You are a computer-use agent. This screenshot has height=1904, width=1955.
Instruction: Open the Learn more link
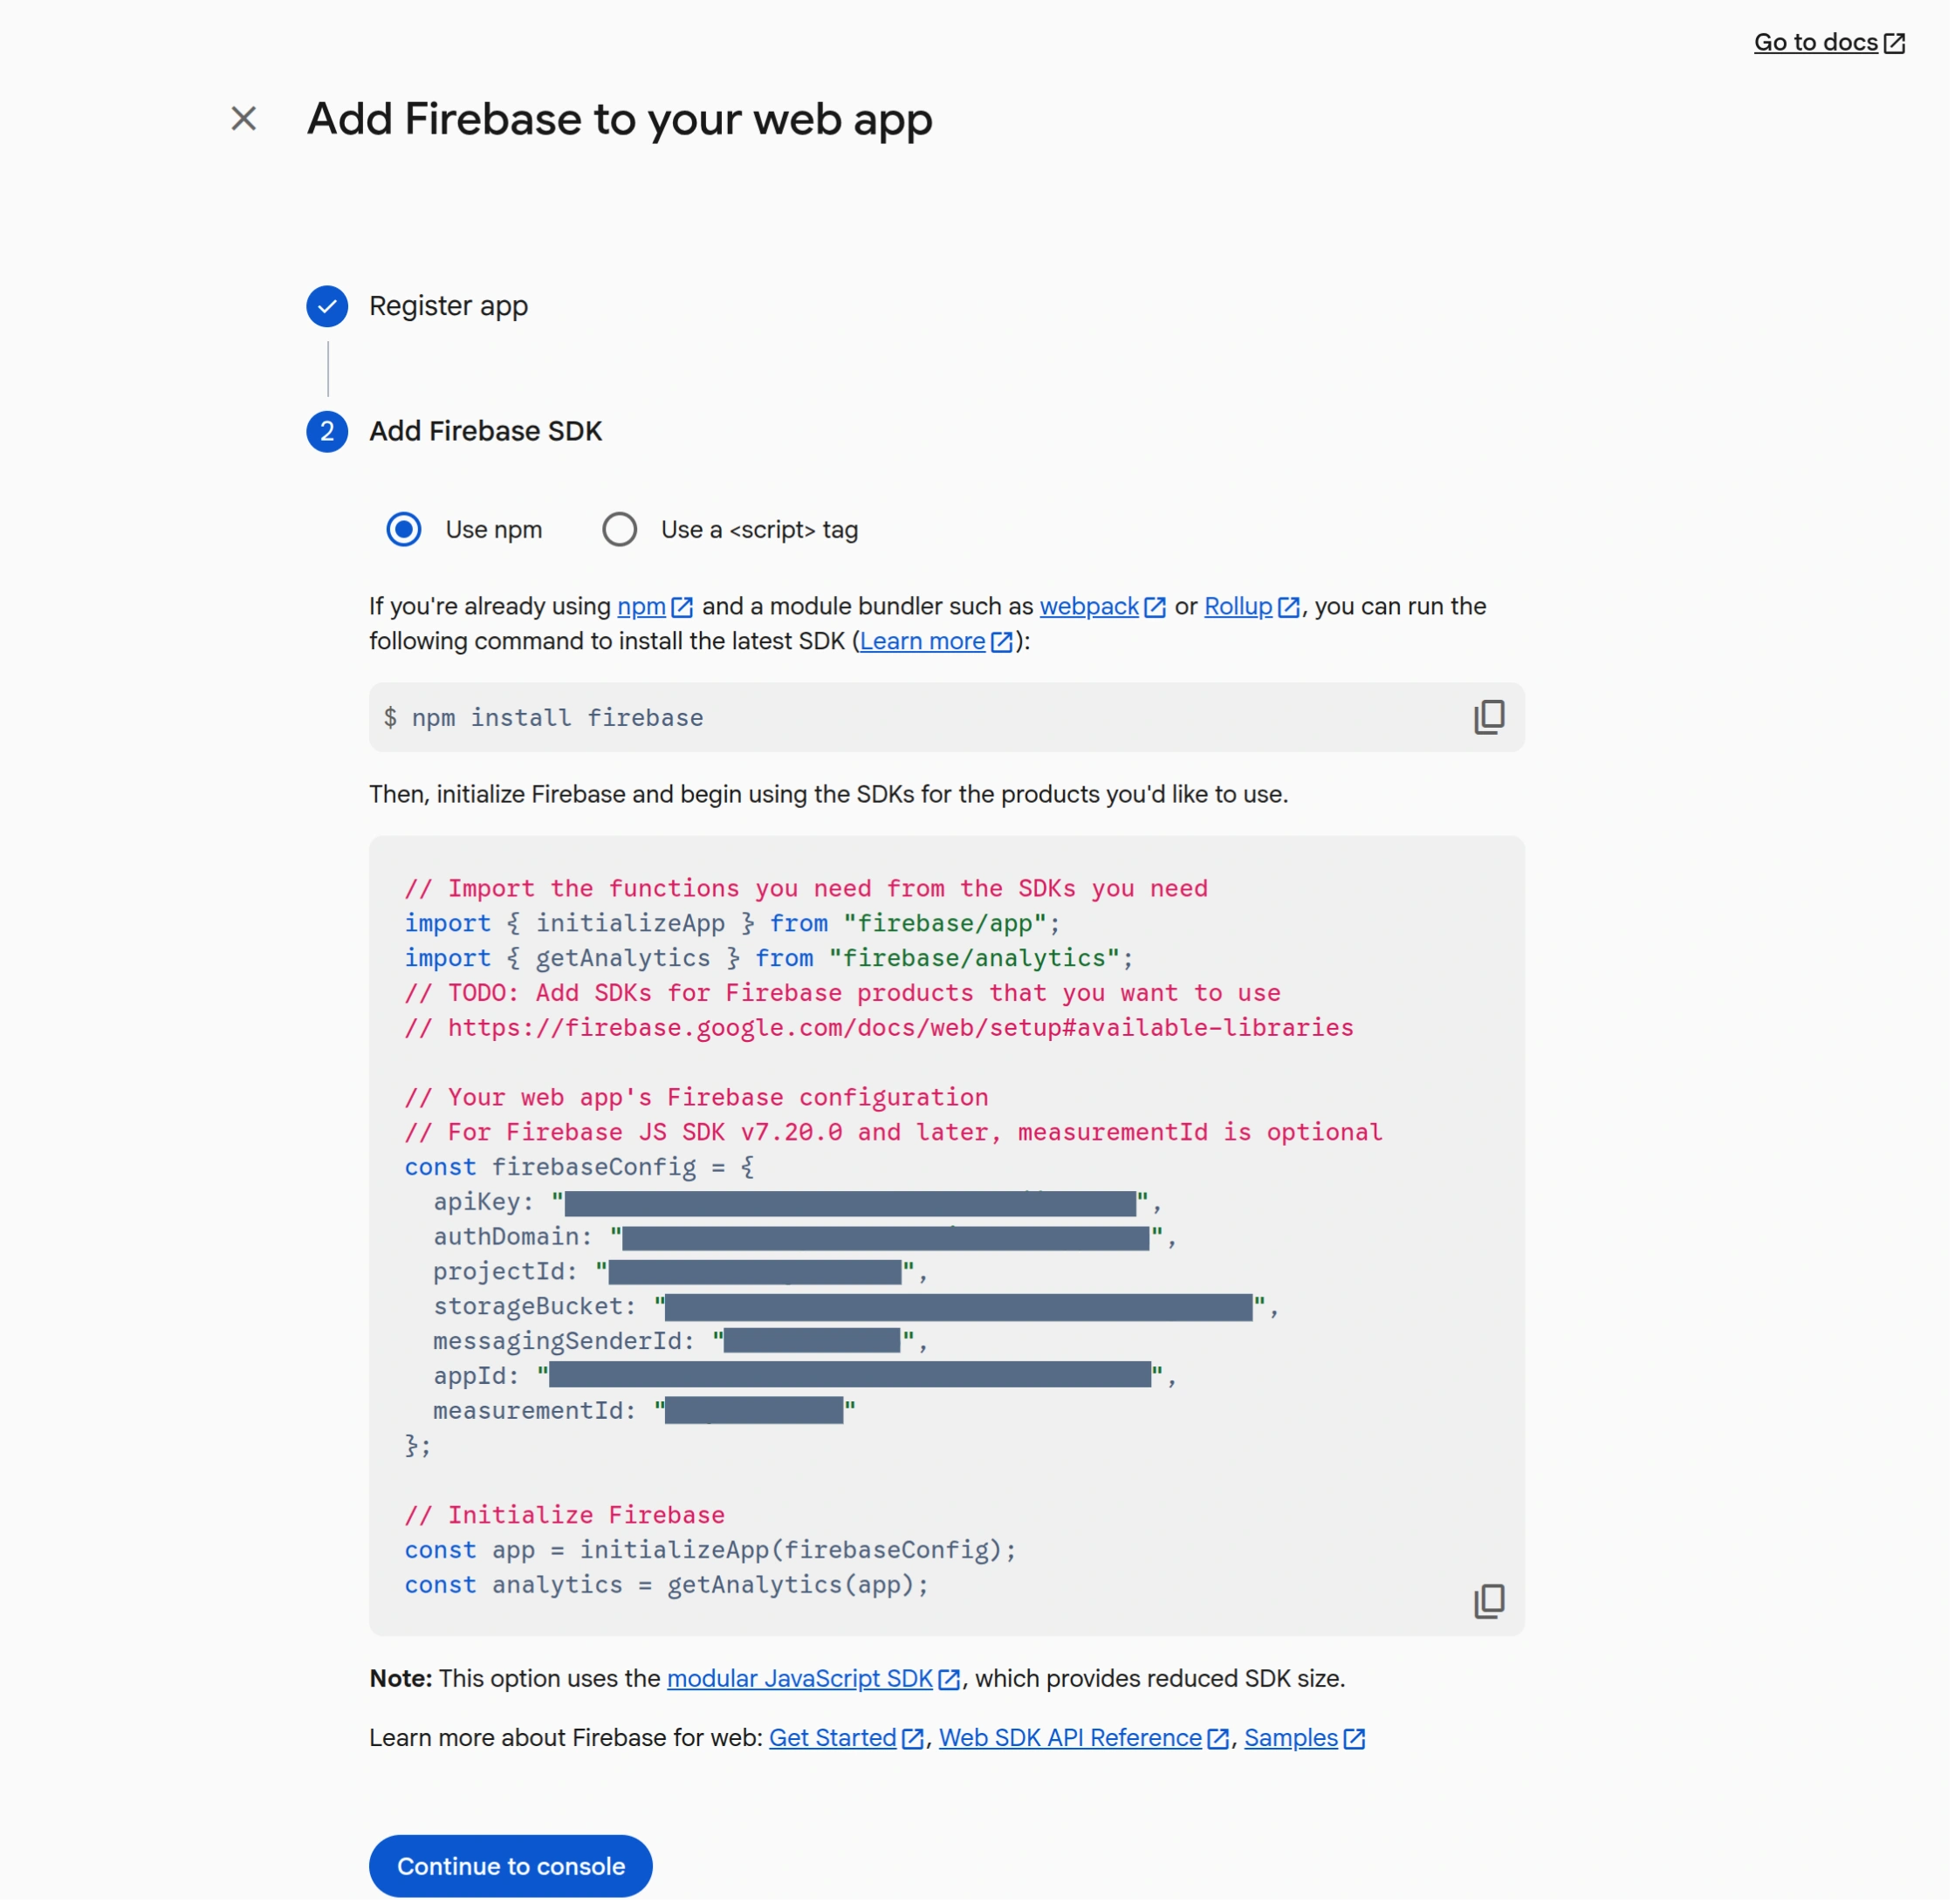point(925,643)
